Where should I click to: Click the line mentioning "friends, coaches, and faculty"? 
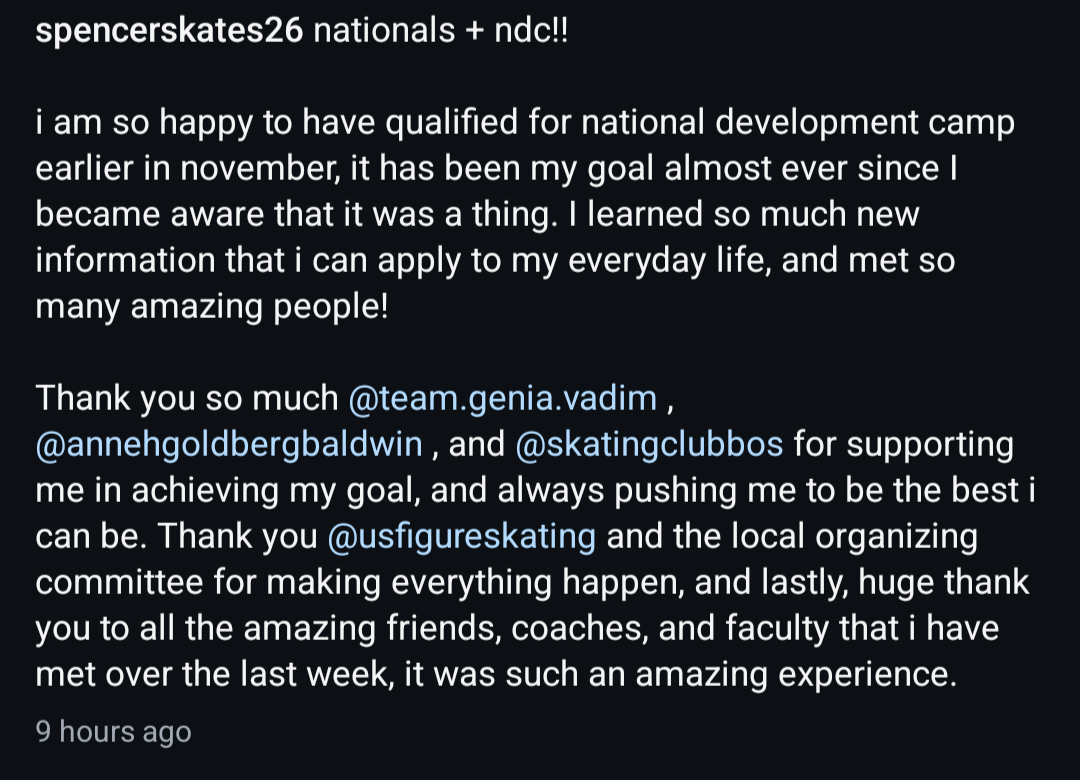(517, 628)
